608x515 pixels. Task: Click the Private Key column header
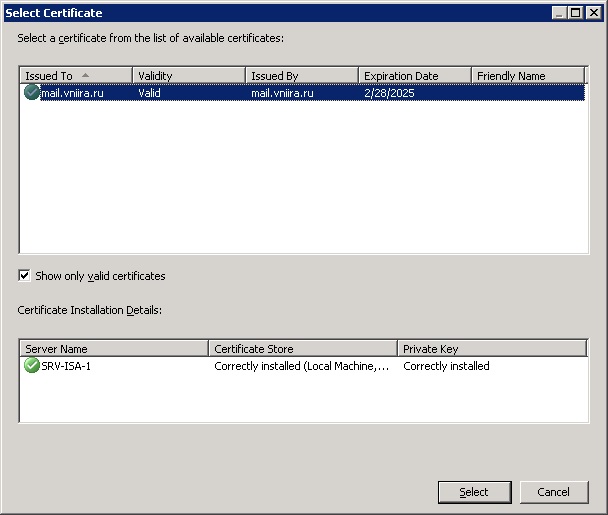coord(490,349)
